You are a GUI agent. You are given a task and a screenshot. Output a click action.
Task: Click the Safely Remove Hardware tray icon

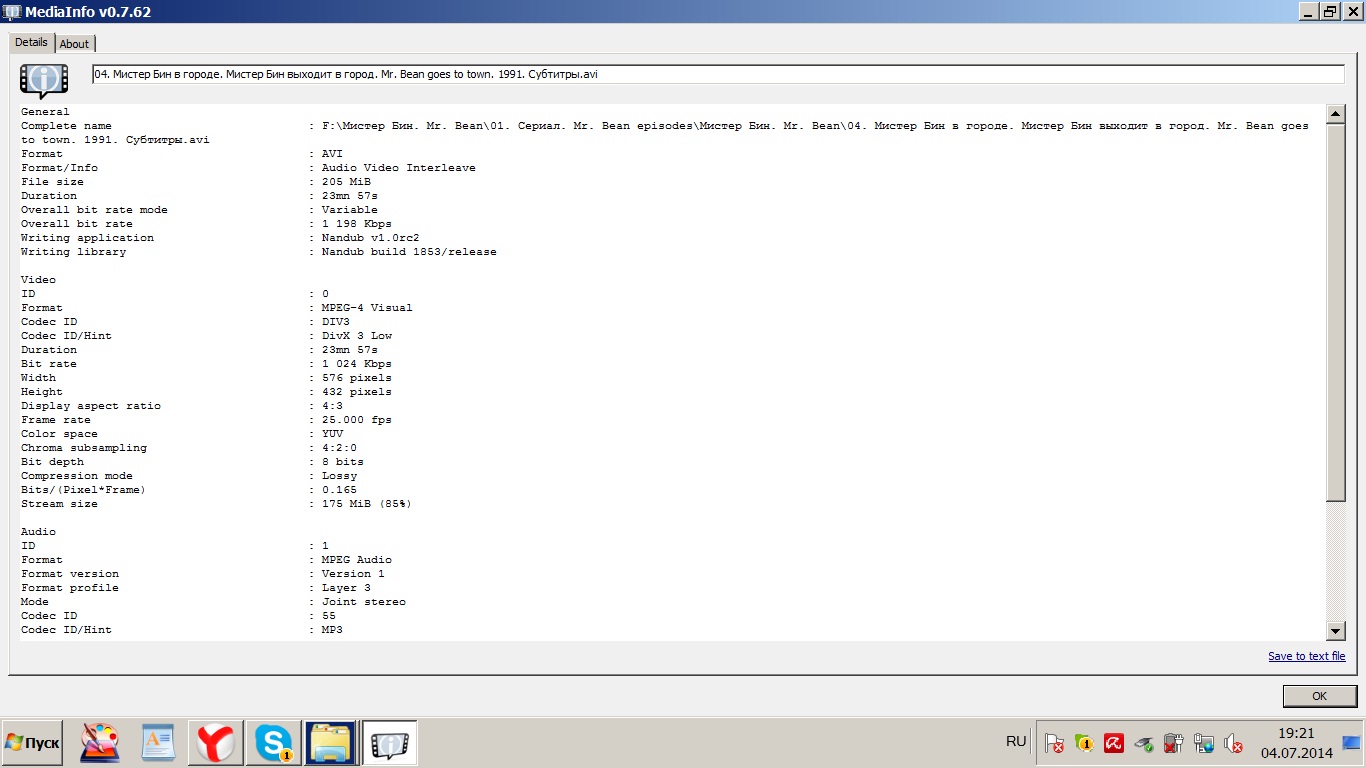click(x=1144, y=743)
